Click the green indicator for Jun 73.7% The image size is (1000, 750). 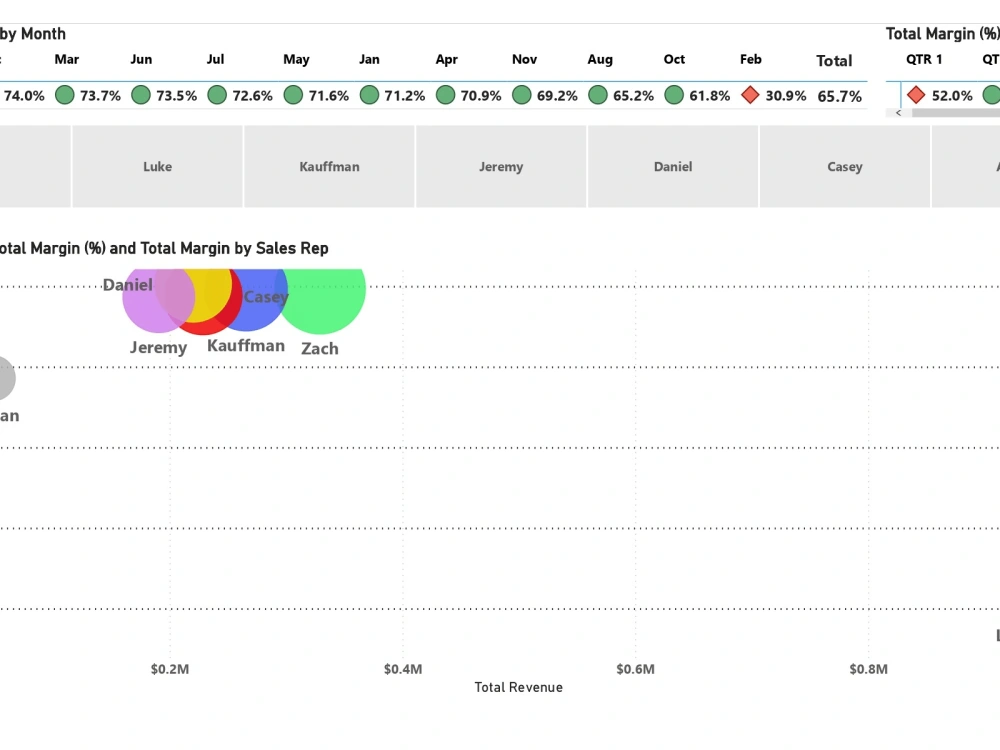(66, 95)
